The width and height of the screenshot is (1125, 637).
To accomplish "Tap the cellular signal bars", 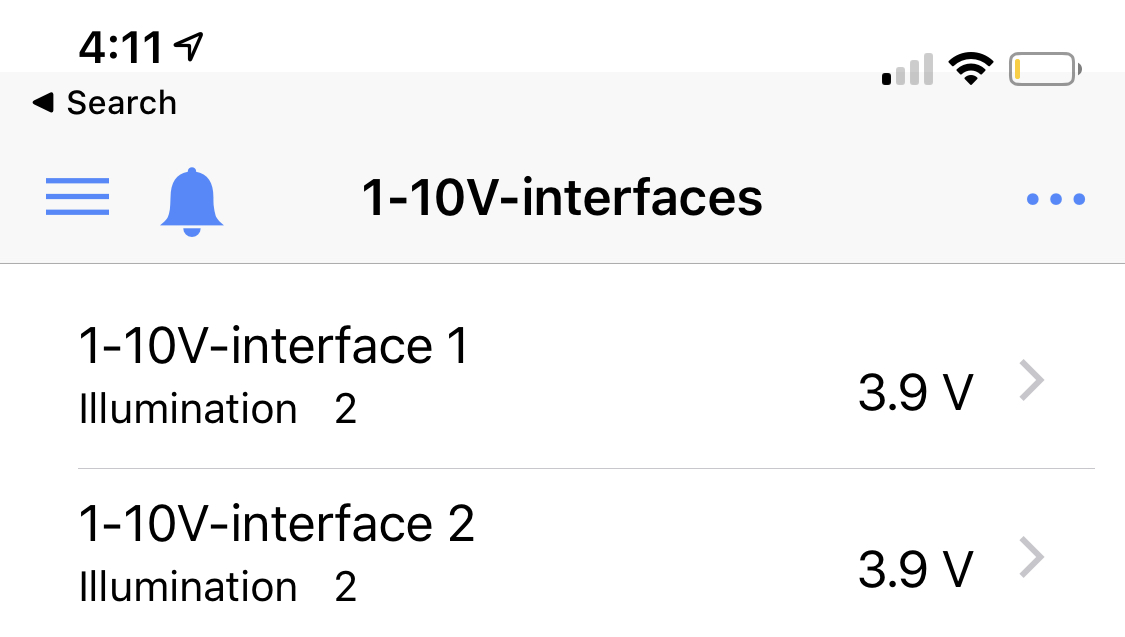I will tap(907, 71).
